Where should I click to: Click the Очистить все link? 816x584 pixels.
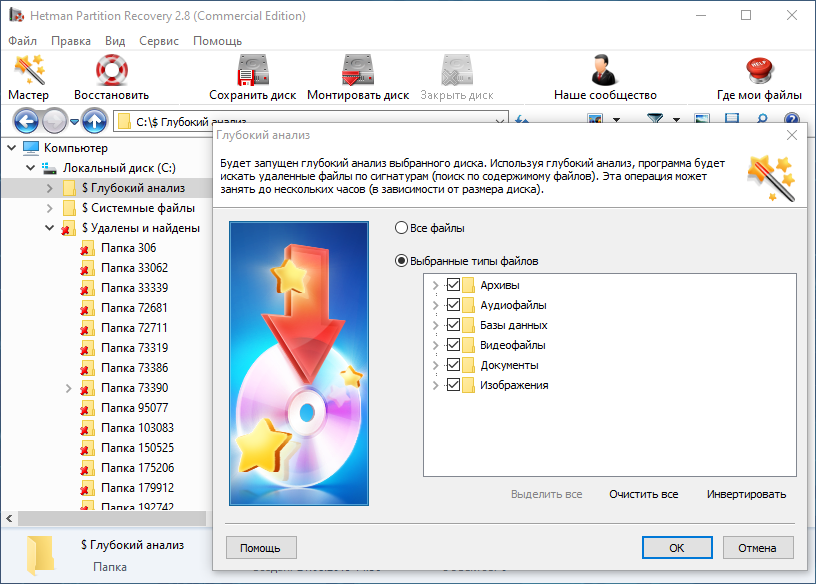pyautogui.click(x=643, y=494)
